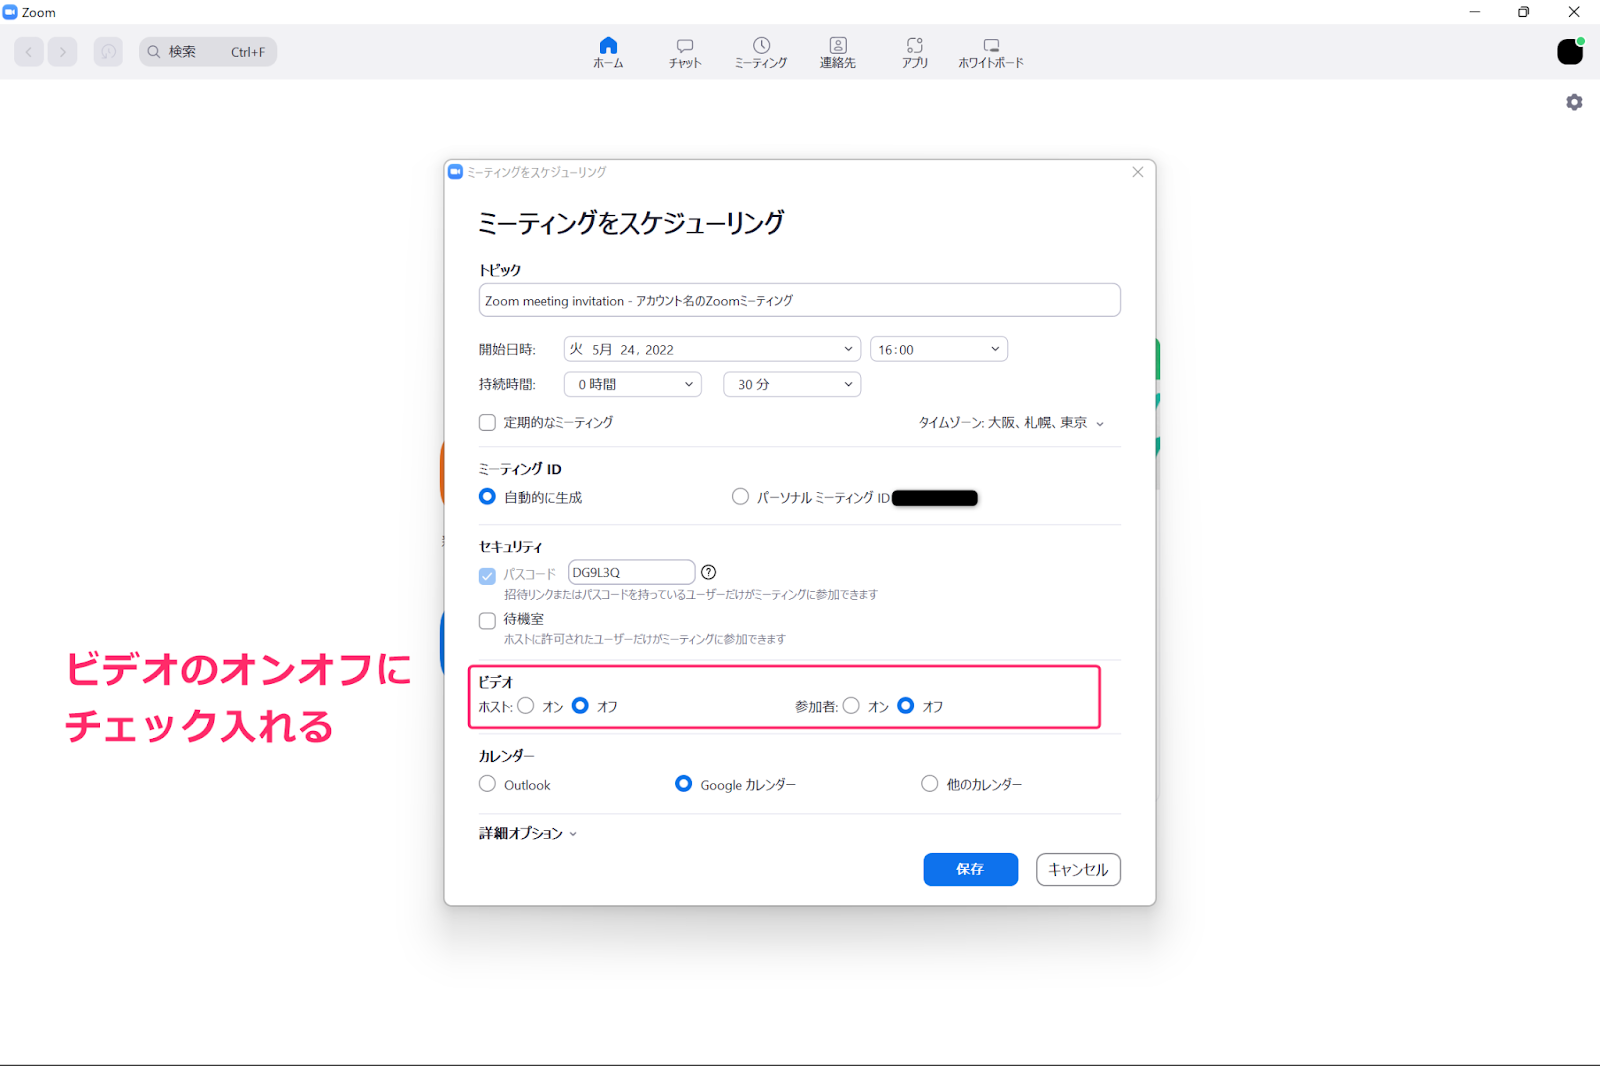1600x1066 pixels.
Task: Open the アプリ tab
Action: (x=915, y=52)
